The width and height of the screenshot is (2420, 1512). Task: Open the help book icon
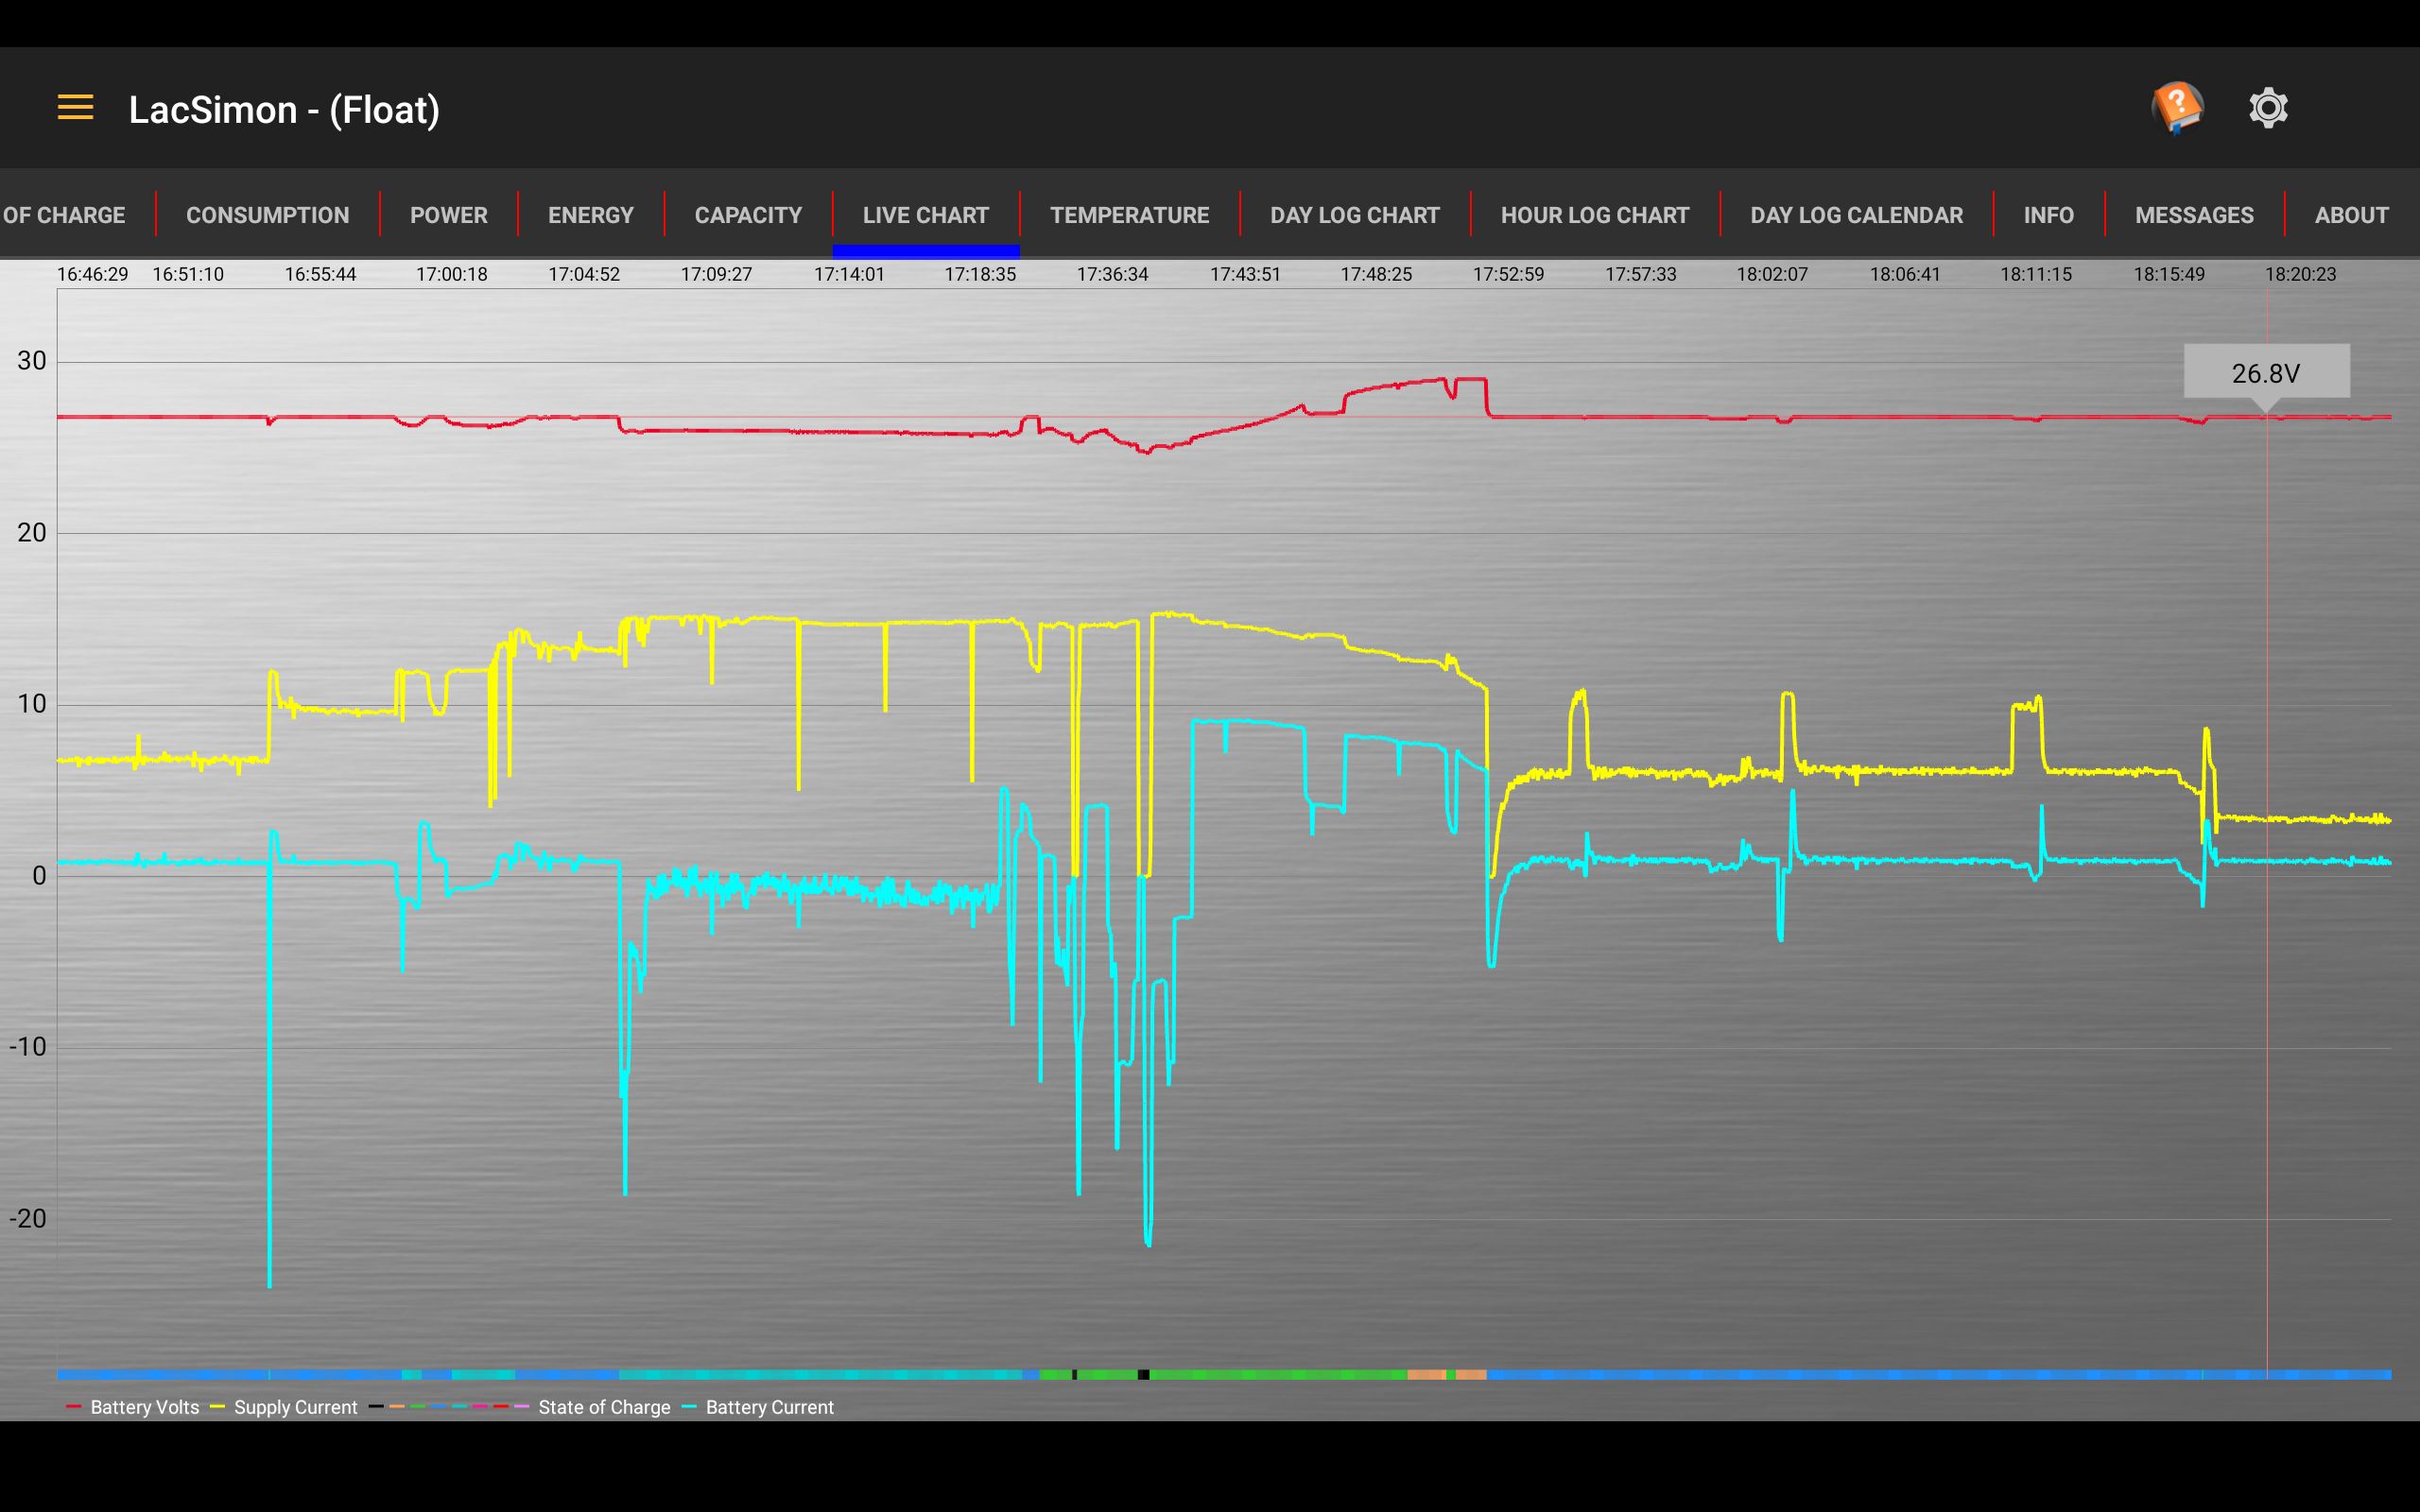coord(2177,107)
